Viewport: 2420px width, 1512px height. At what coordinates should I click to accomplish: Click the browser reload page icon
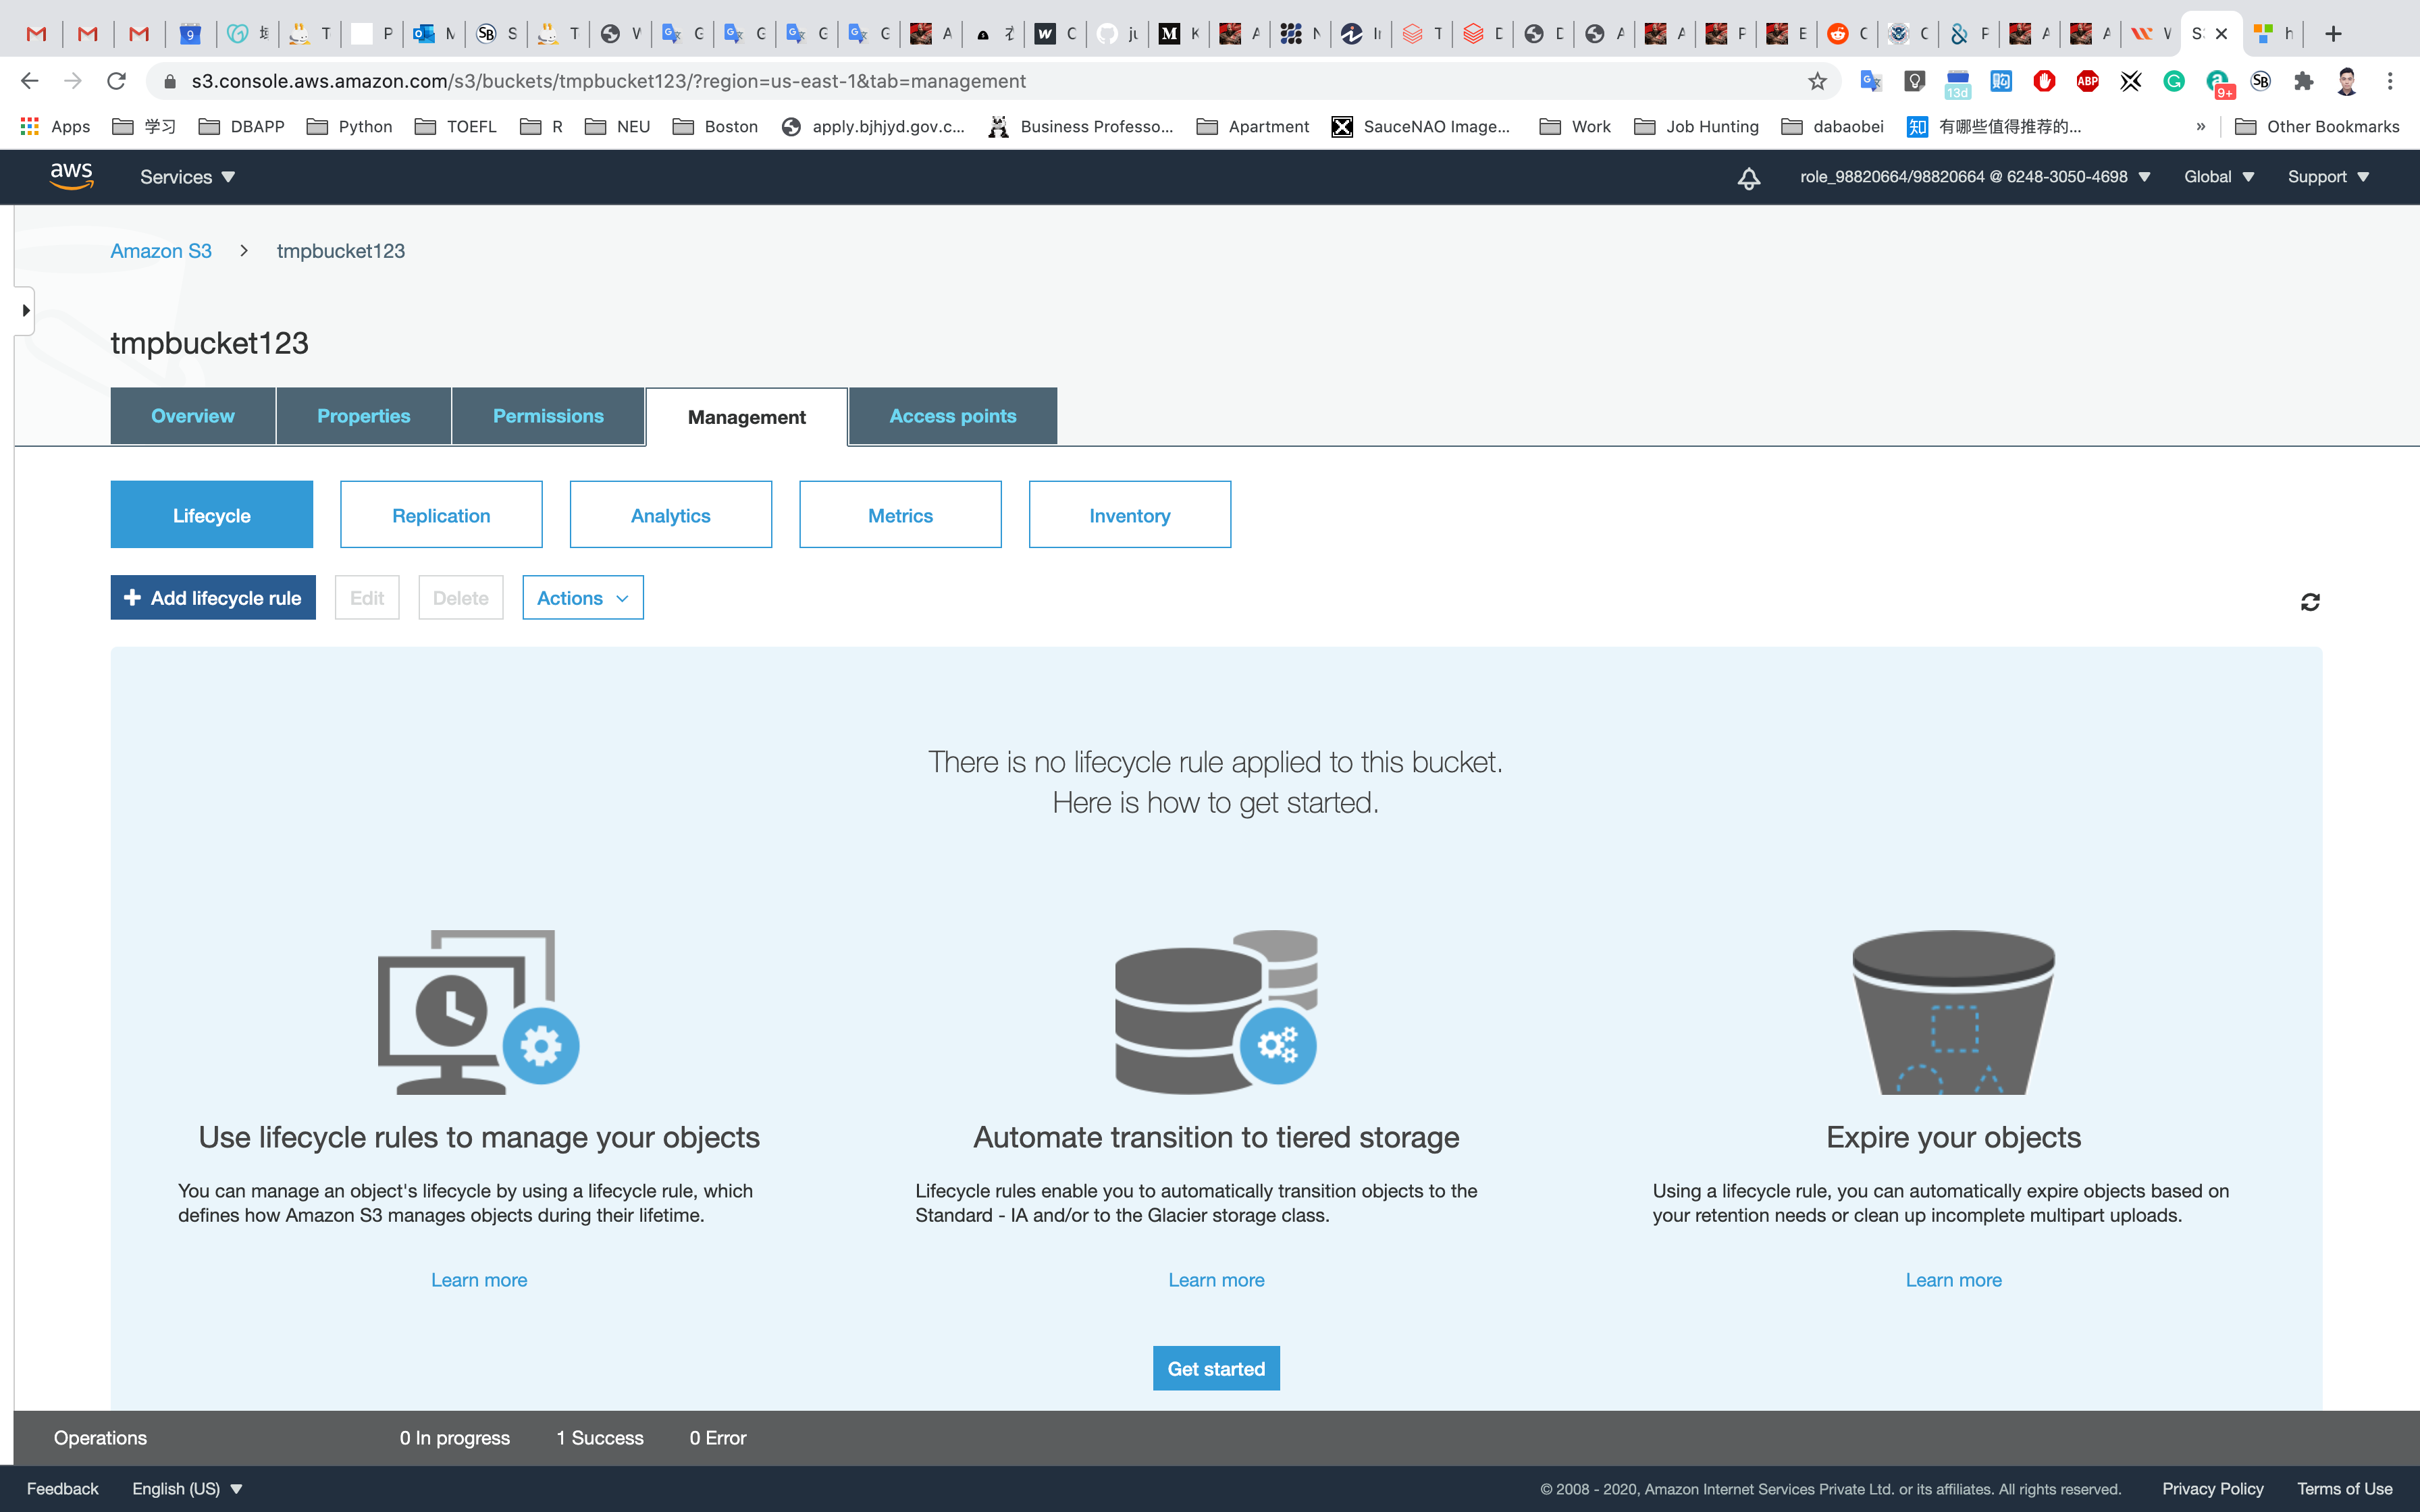click(x=116, y=81)
